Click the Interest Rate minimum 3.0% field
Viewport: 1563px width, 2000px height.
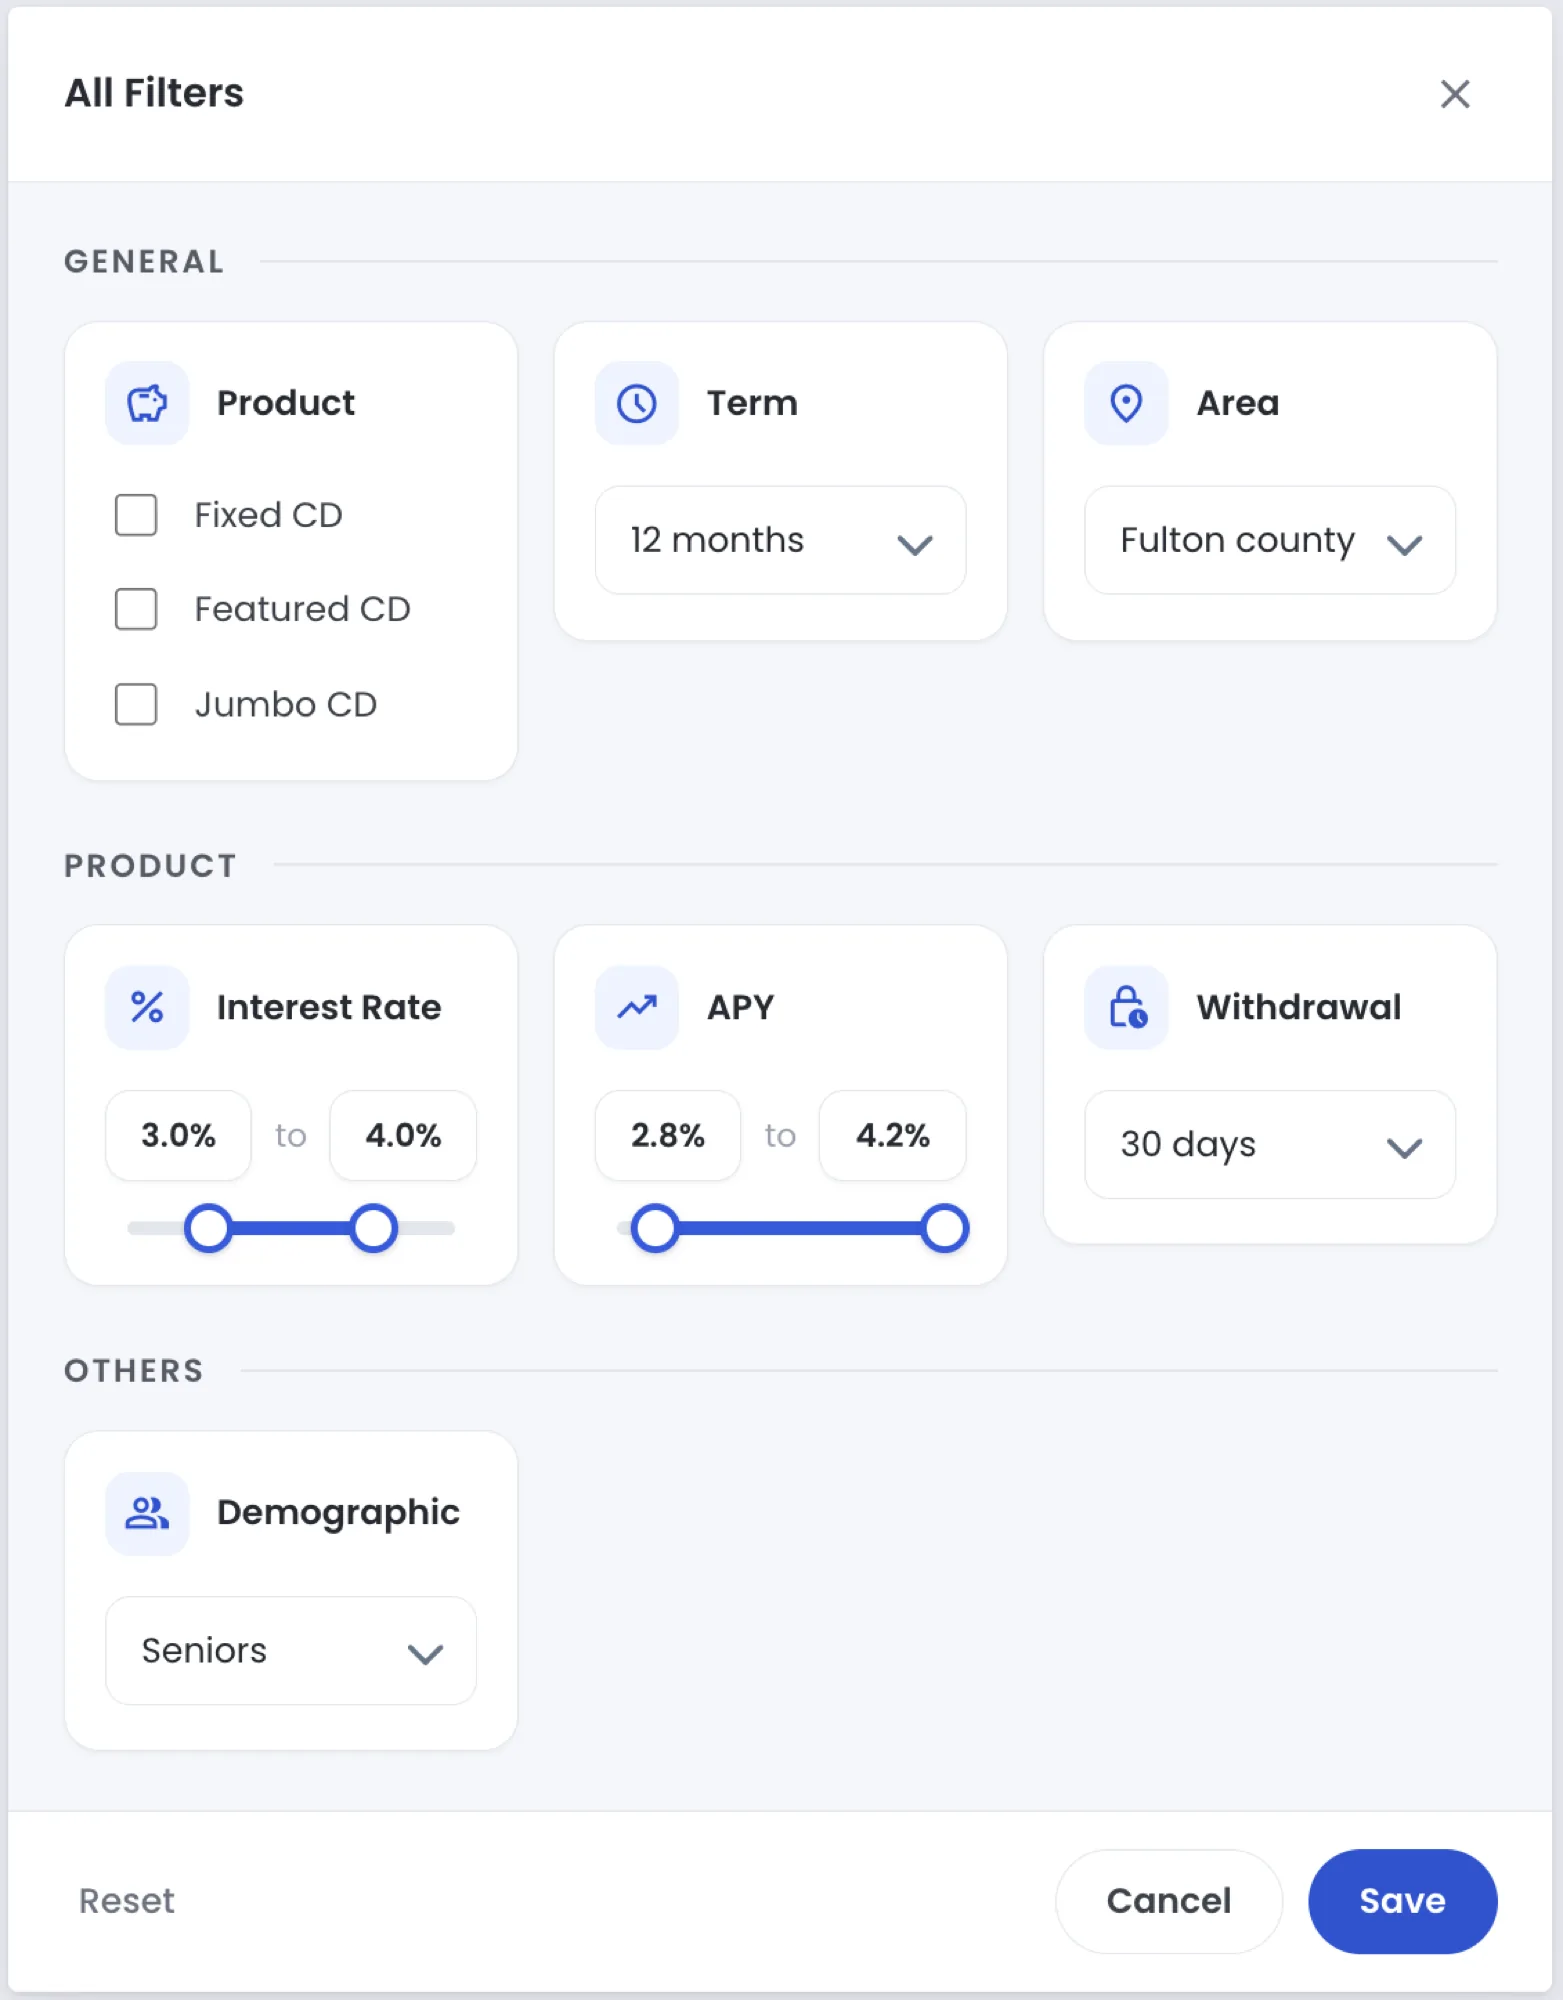(x=178, y=1135)
